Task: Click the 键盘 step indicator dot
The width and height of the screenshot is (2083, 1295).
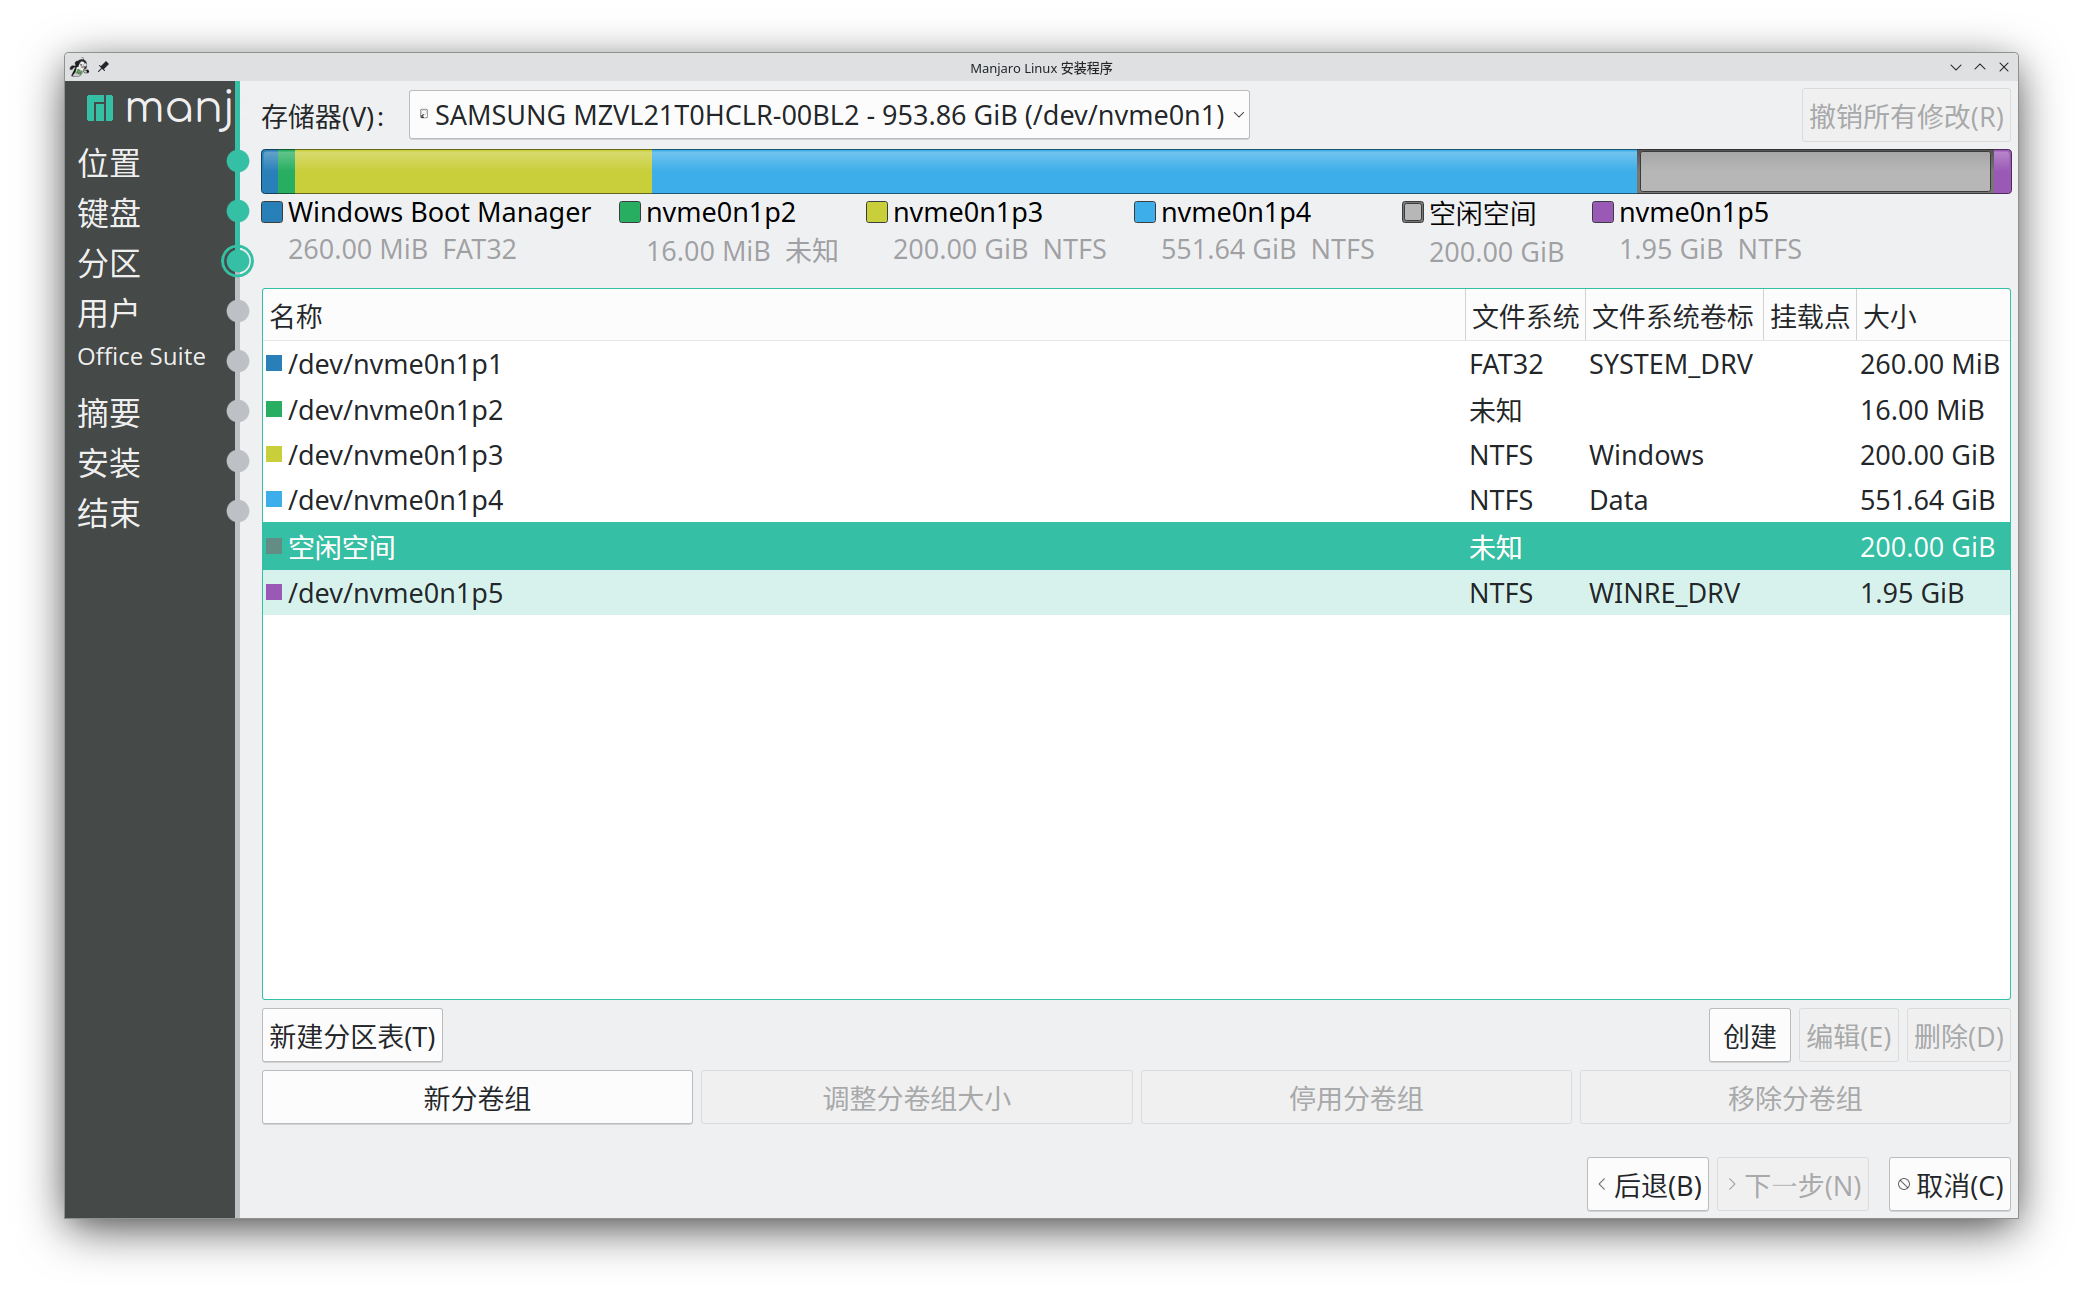Action: [x=237, y=211]
